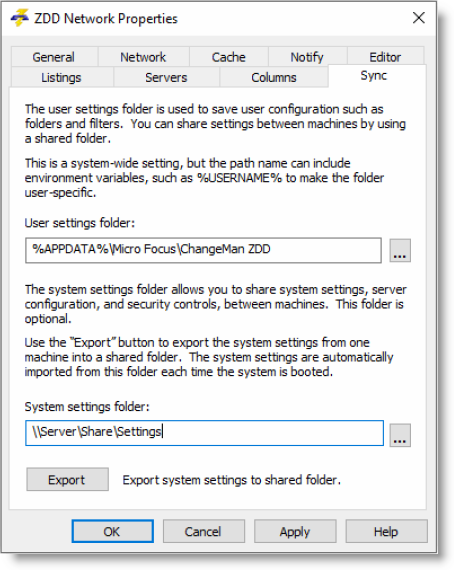Open the Columns tab
This screenshot has width=454, height=570.
tap(274, 77)
